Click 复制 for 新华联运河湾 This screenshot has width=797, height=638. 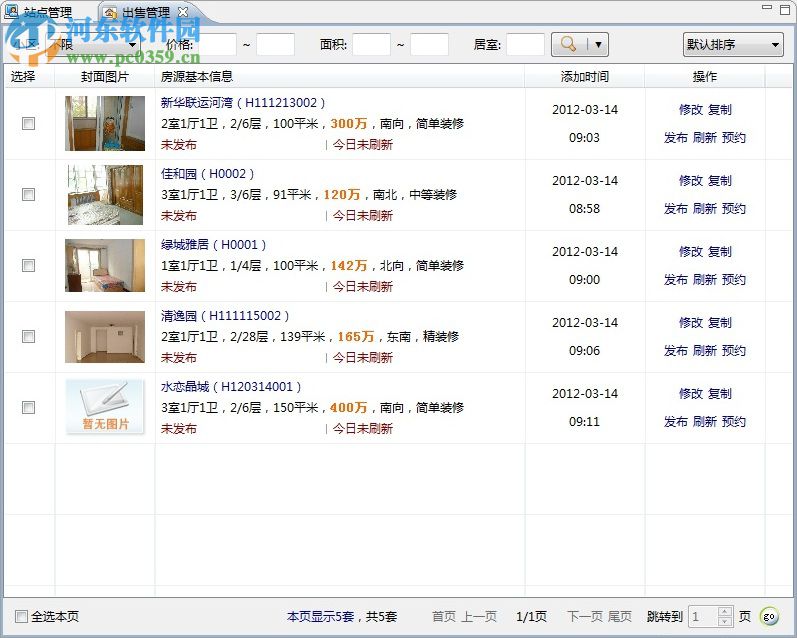[720, 110]
